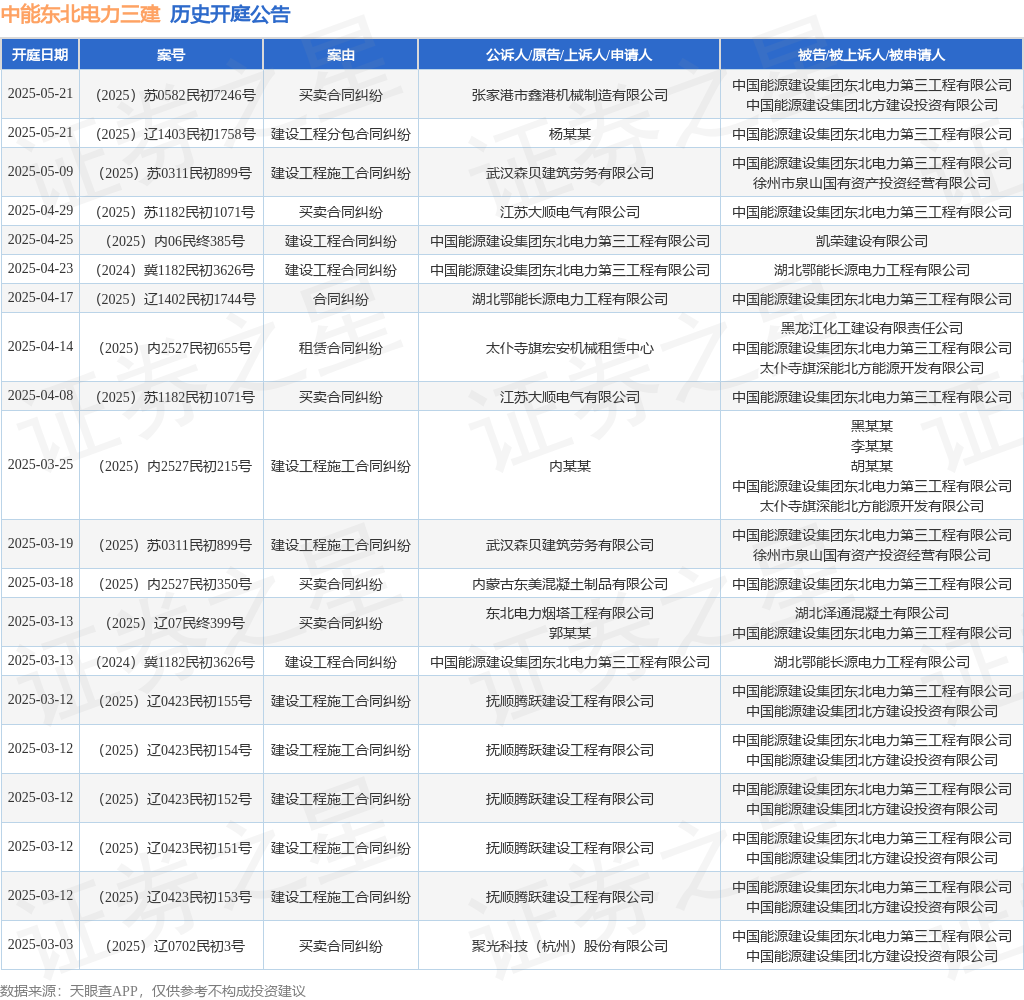Select the date 2025-04-14
The width and height of the screenshot is (1024, 1000).
click(40, 347)
